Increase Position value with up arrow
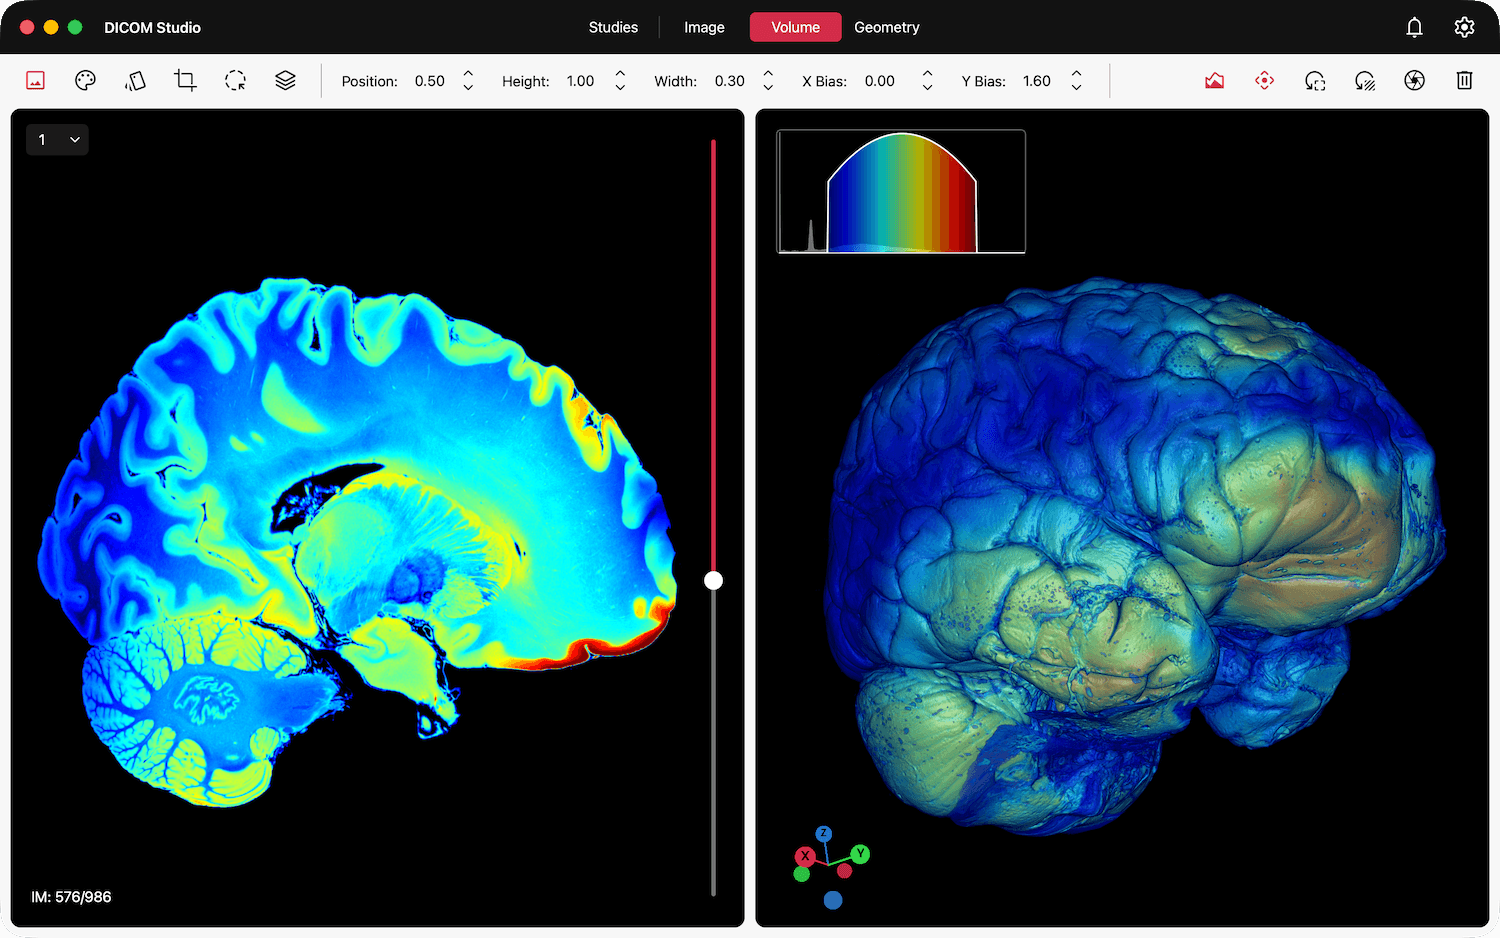The width and height of the screenshot is (1500, 938). click(x=468, y=74)
